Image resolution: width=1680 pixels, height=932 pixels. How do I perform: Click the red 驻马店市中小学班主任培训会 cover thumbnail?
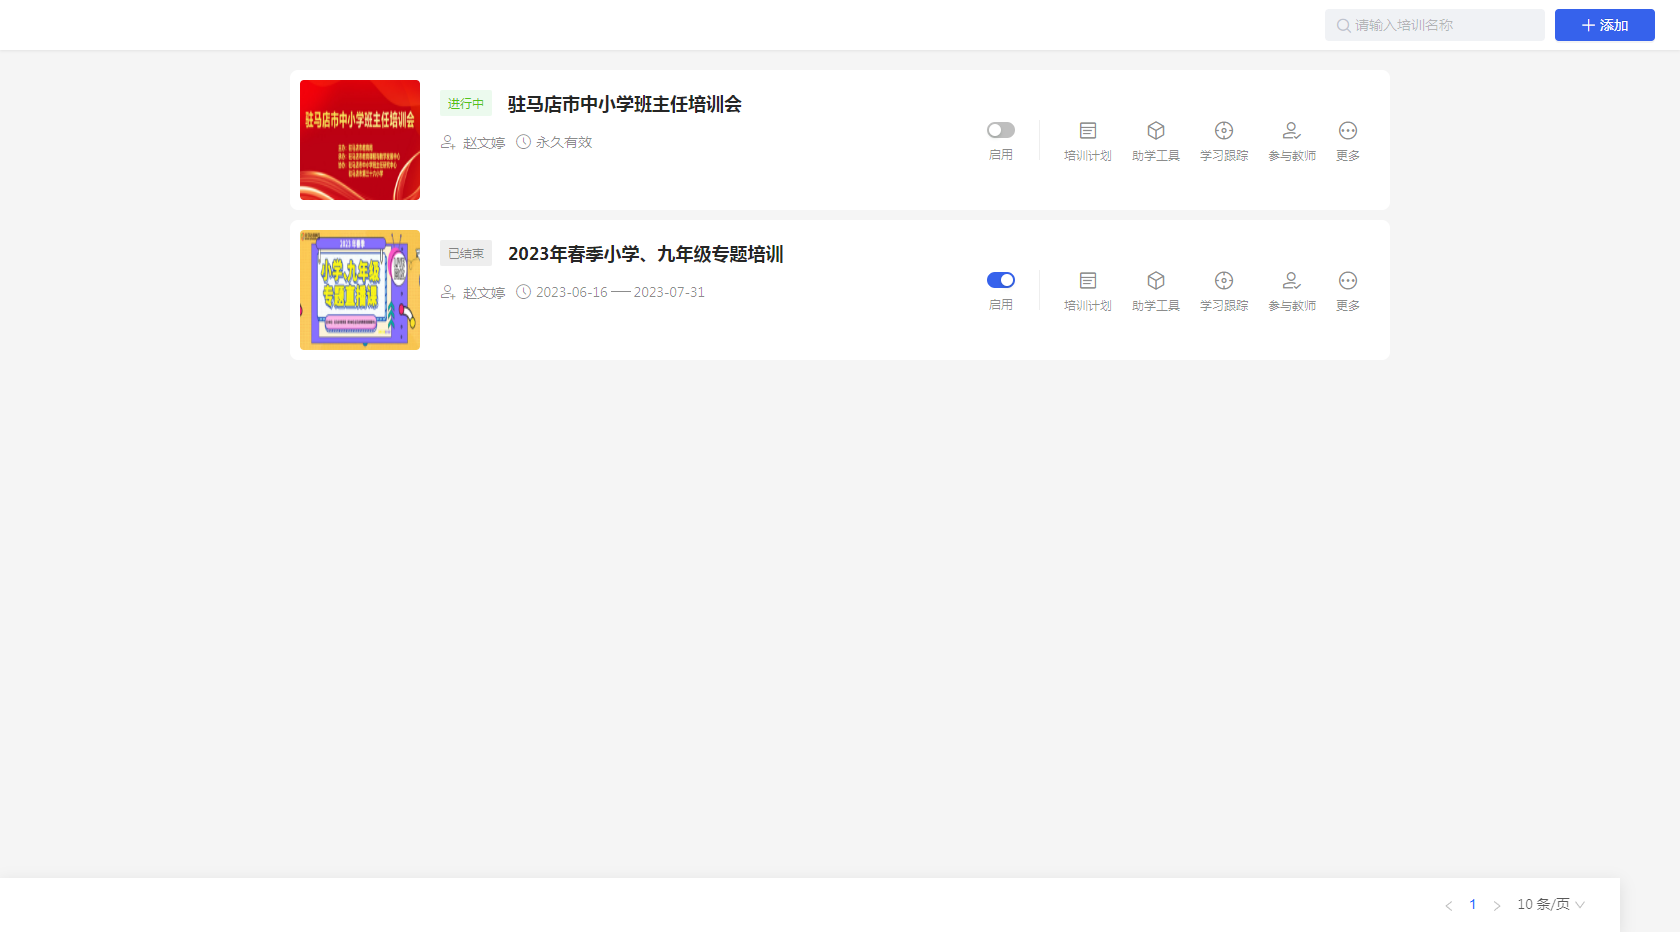click(x=360, y=140)
